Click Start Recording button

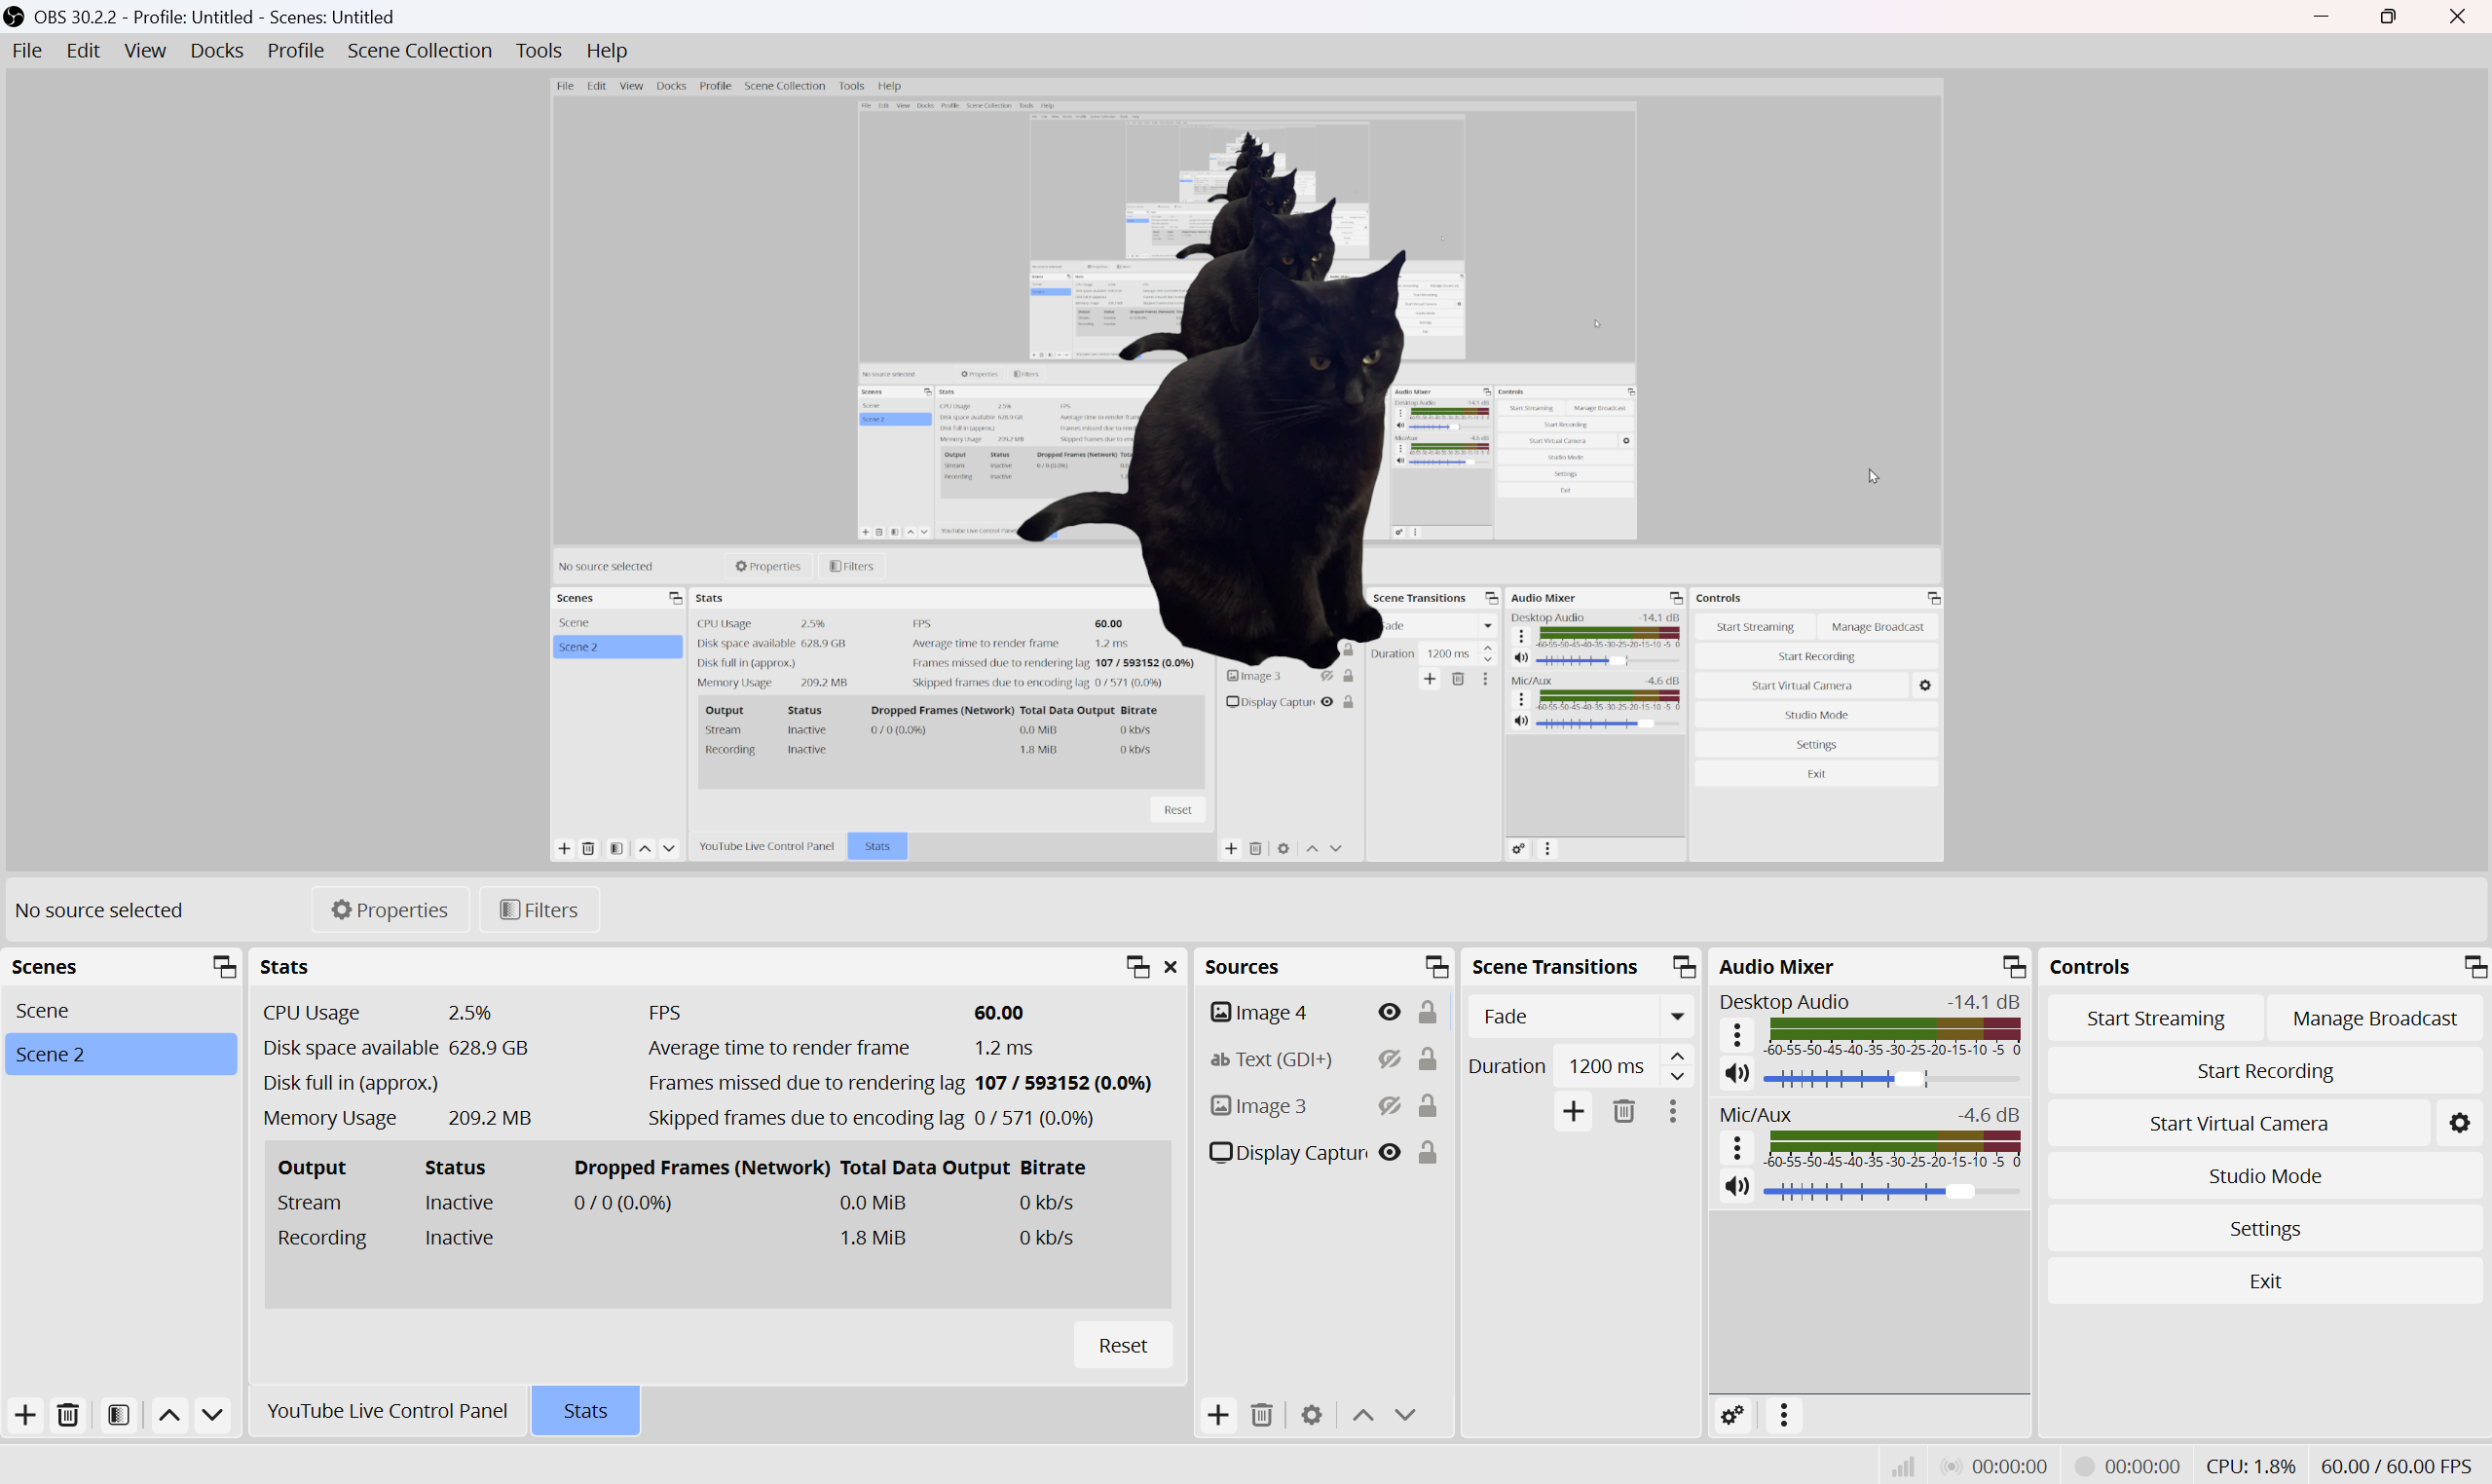pyautogui.click(x=2265, y=1071)
